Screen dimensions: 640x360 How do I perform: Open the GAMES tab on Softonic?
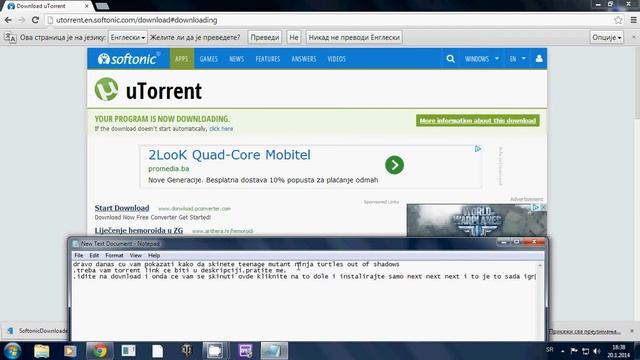pyautogui.click(x=209, y=59)
